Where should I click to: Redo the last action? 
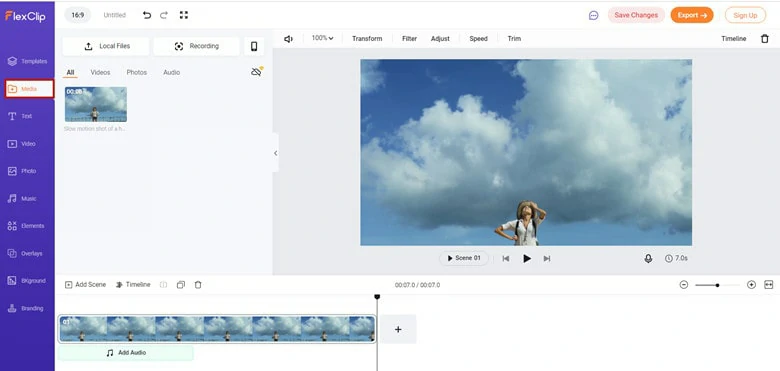tap(164, 15)
